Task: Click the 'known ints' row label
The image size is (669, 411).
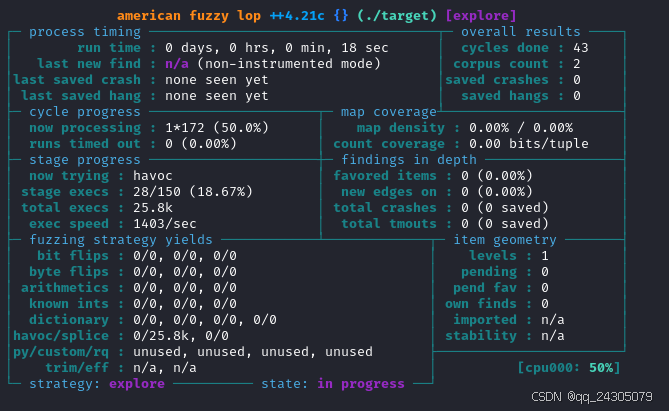Action: [69, 304]
